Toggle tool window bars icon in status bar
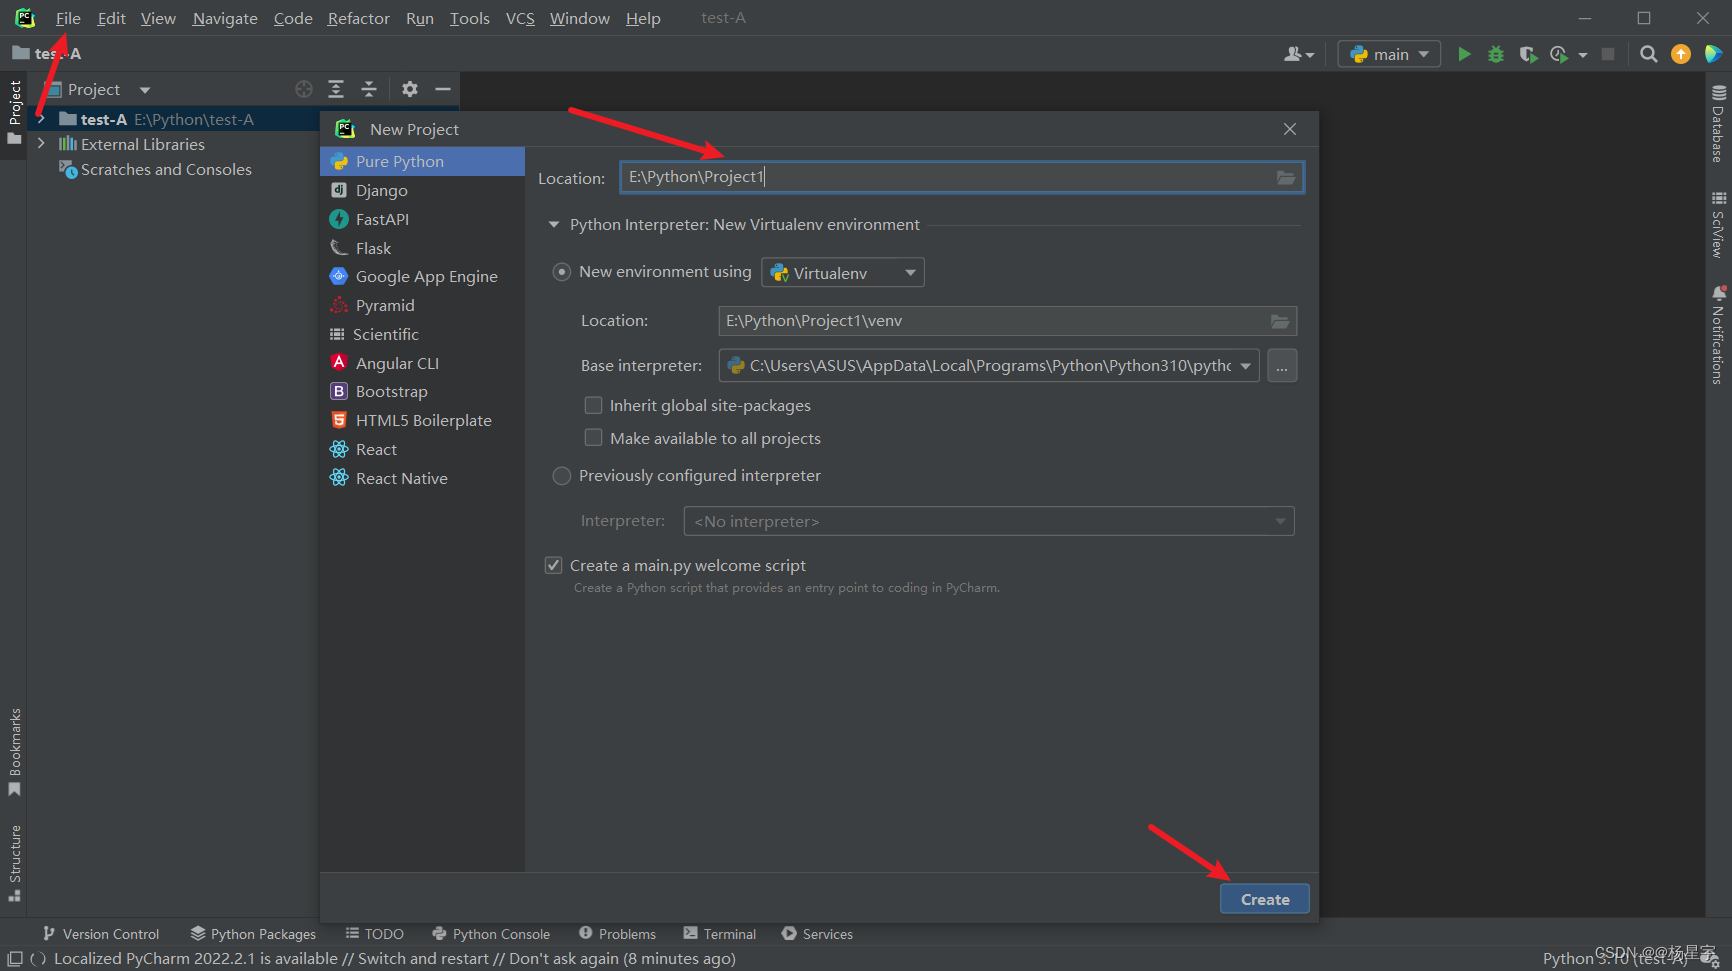The image size is (1732, 971). coord(15,958)
